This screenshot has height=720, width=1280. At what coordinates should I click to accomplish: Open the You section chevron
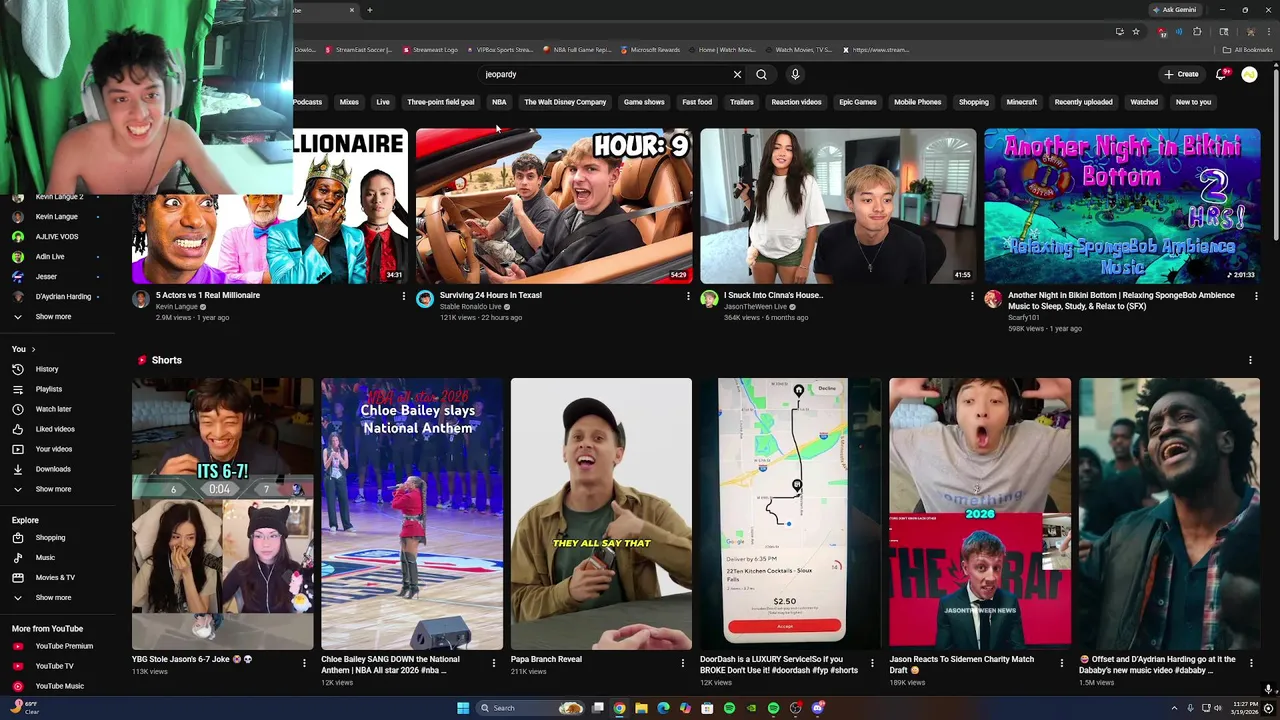point(33,349)
